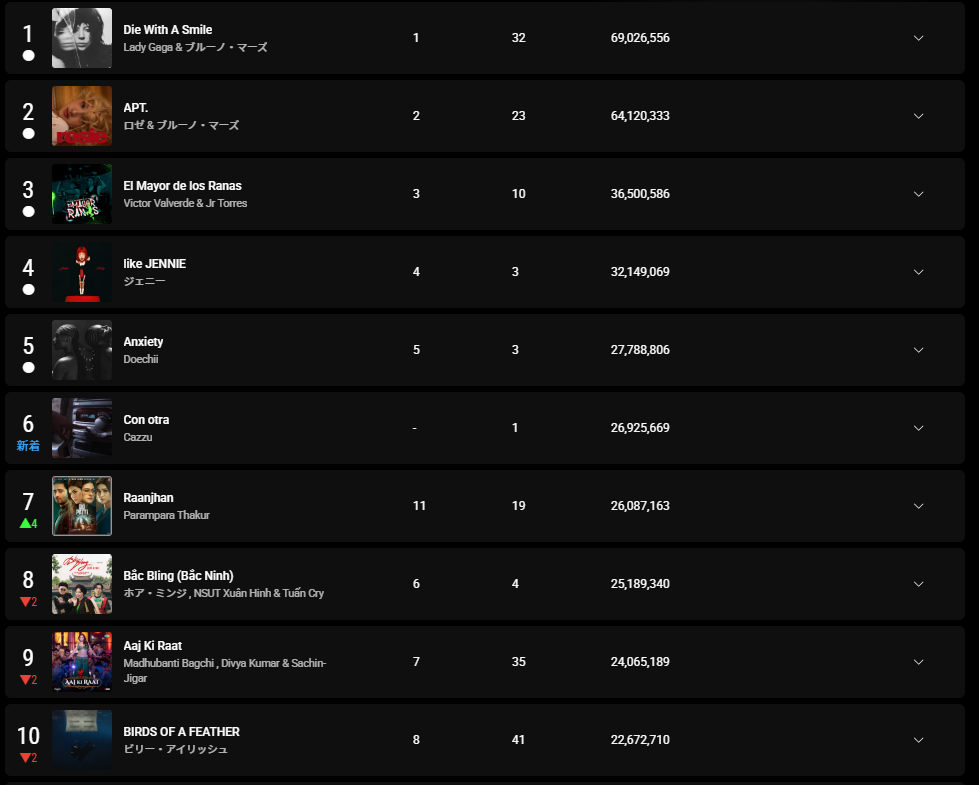The height and width of the screenshot is (785, 979).
Task: Open chevron for El Mayor de los Ranas
Action: (x=918, y=194)
